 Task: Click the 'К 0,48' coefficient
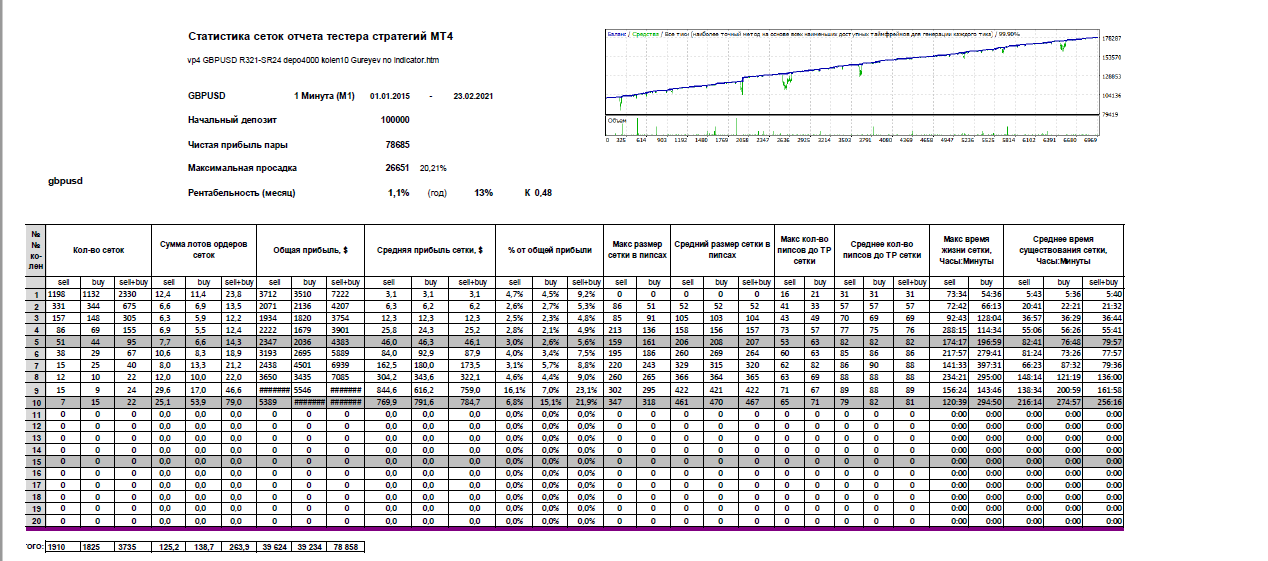538,192
